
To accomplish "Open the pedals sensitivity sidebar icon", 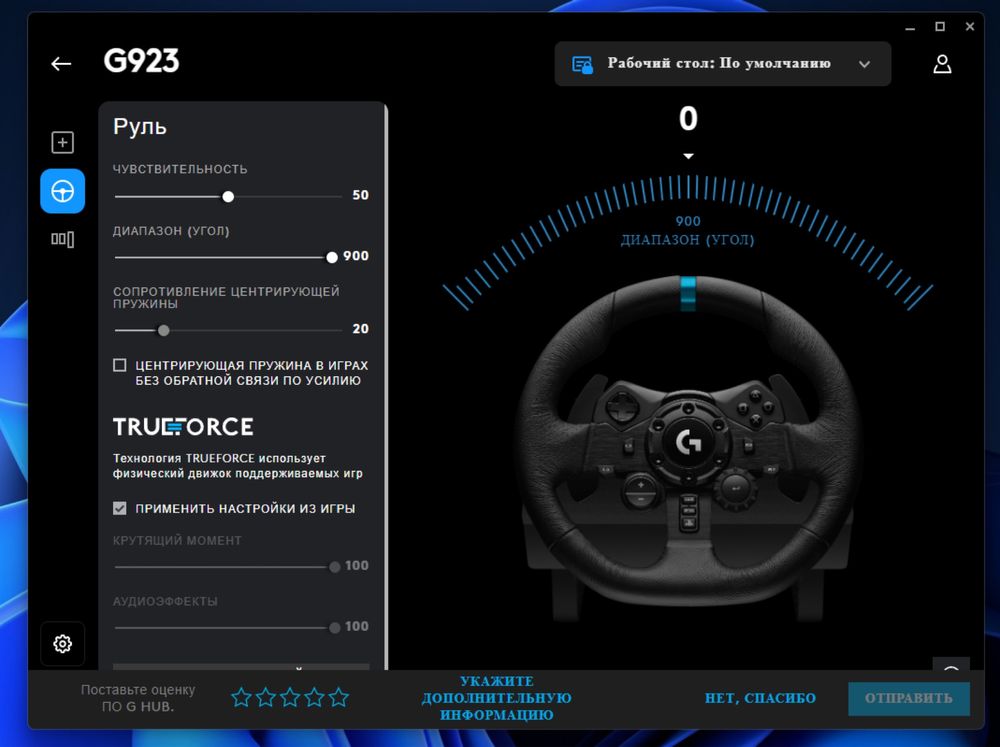I will [x=62, y=239].
